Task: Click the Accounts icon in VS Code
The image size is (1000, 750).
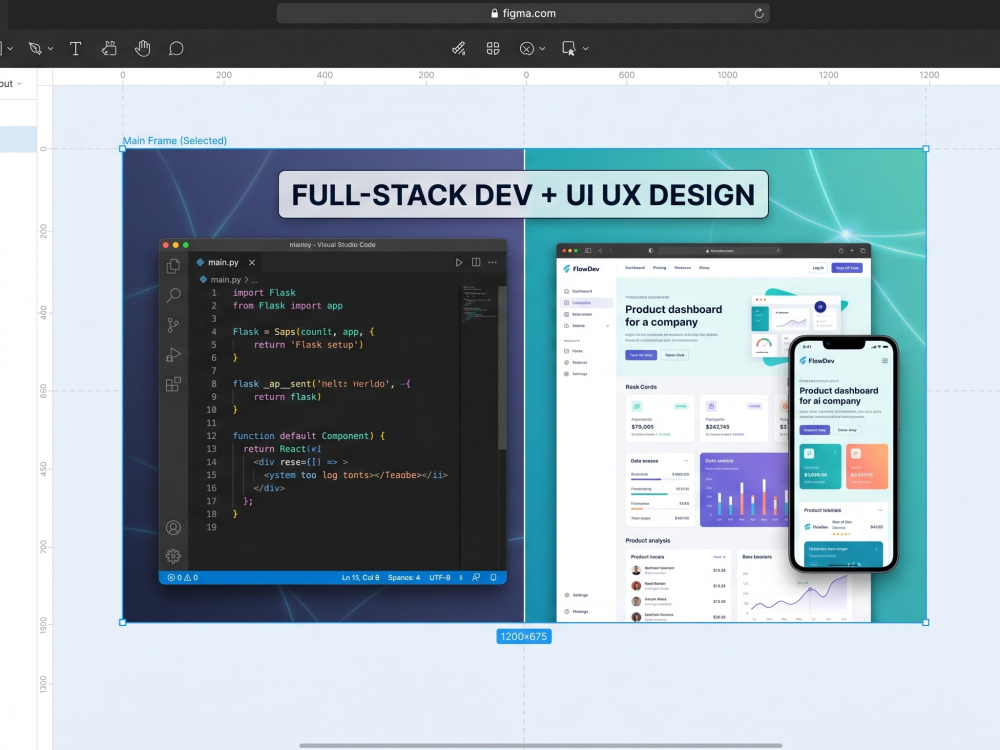Action: [x=173, y=527]
